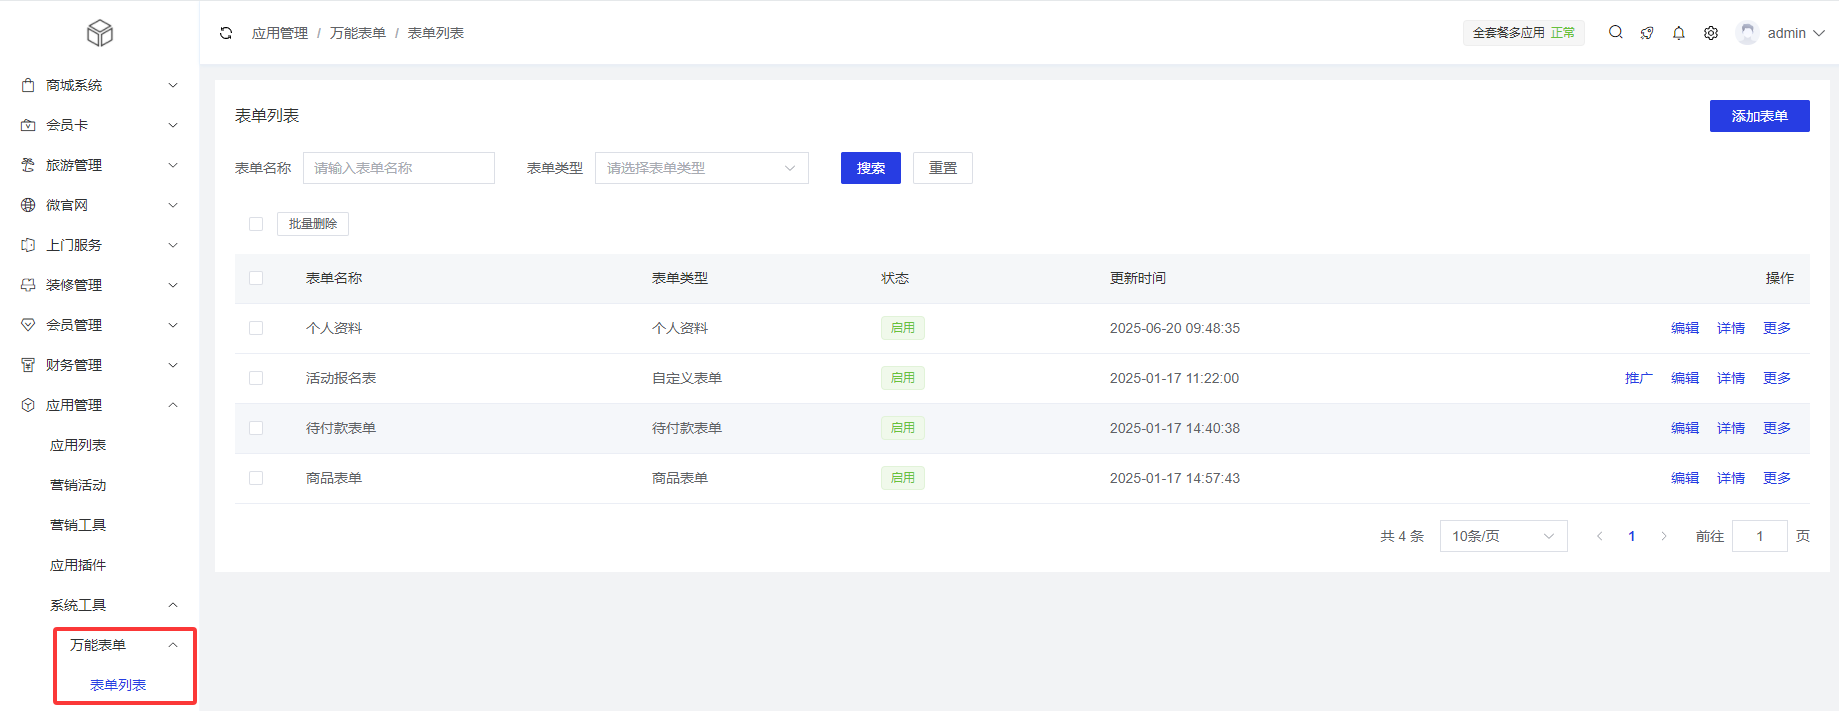Viewport: 1839px width, 711px height.
Task: Select the 商品表单 row checkbox
Action: (x=256, y=478)
